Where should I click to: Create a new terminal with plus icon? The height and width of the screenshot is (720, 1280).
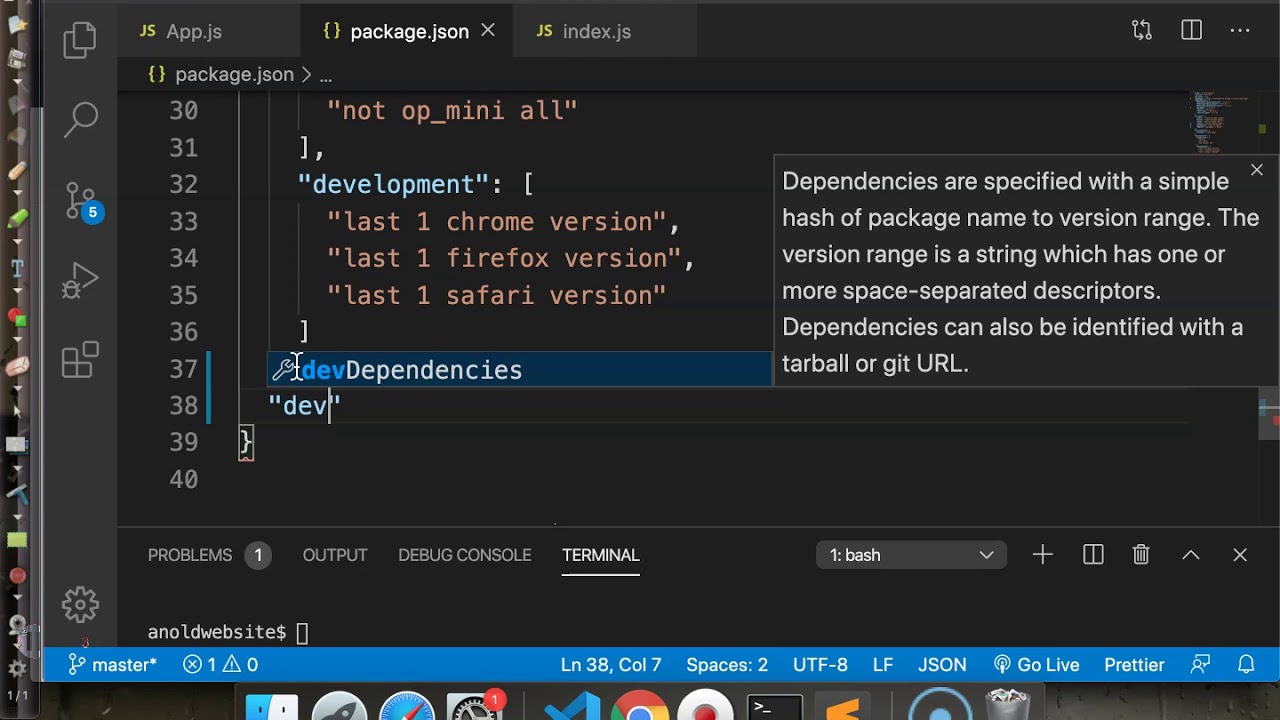click(1043, 555)
